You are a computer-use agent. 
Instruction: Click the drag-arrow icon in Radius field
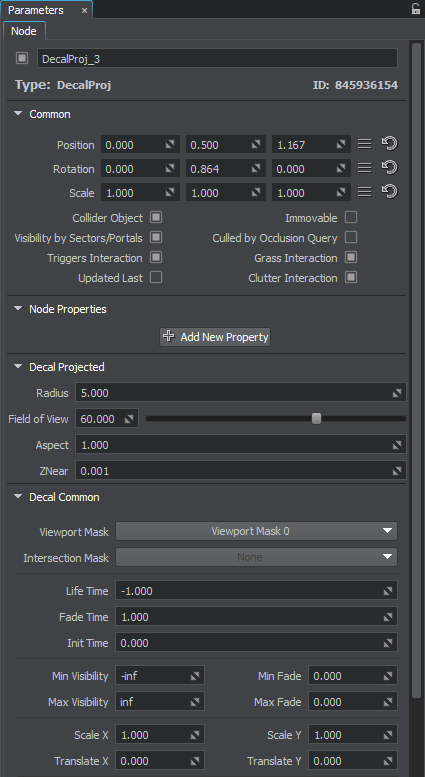pyautogui.click(x=397, y=393)
